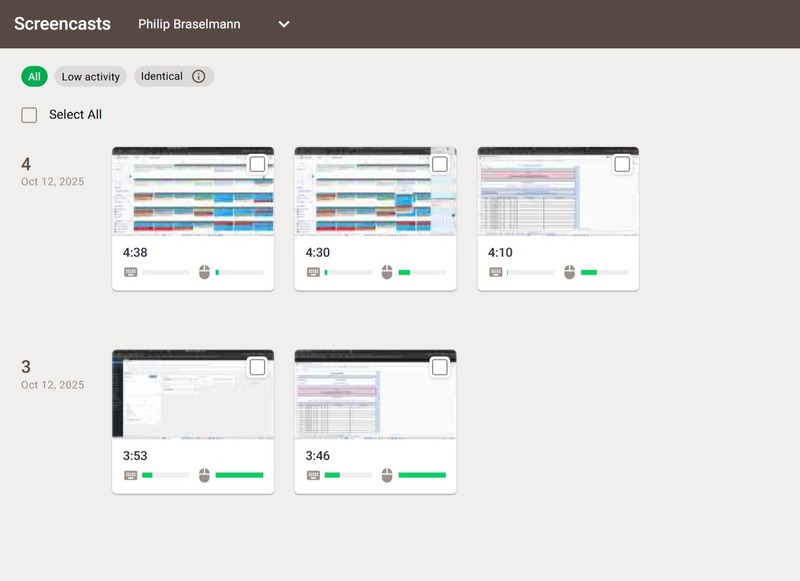Click keyboard icon on the 4:38 screencast
800x581 pixels.
[130, 272]
